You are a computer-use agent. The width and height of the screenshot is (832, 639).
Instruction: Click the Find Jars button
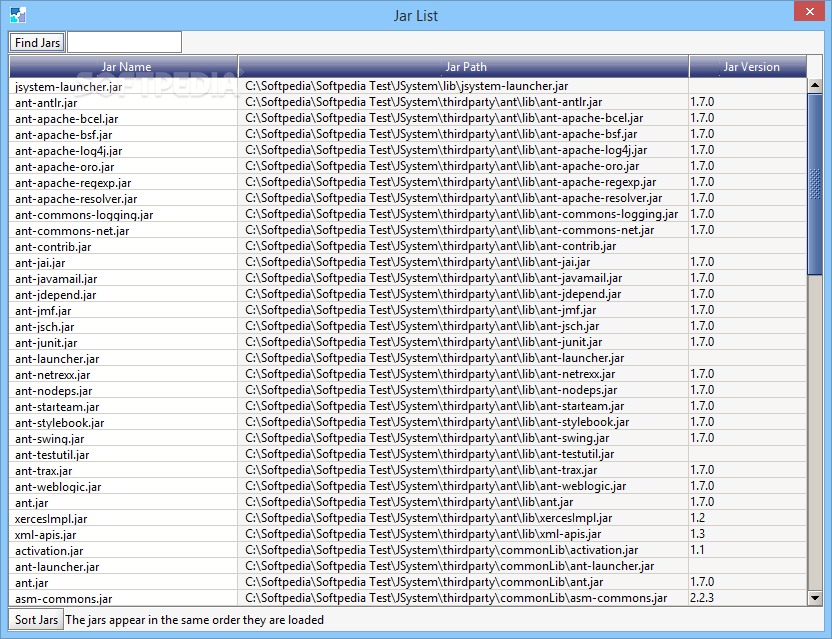click(x=37, y=42)
